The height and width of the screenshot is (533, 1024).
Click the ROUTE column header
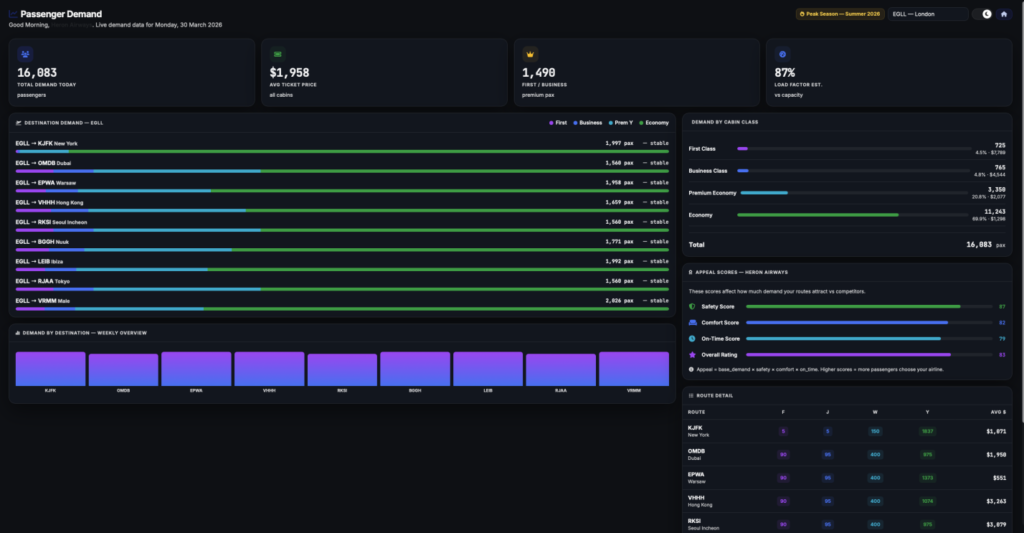(x=697, y=411)
